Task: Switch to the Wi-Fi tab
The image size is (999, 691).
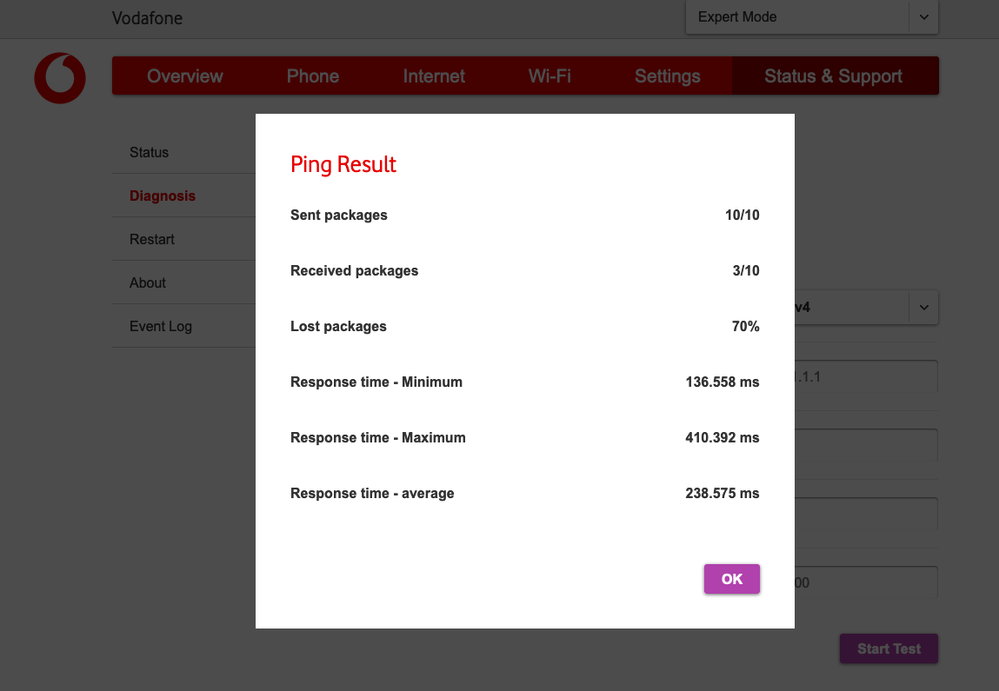Action: [549, 76]
